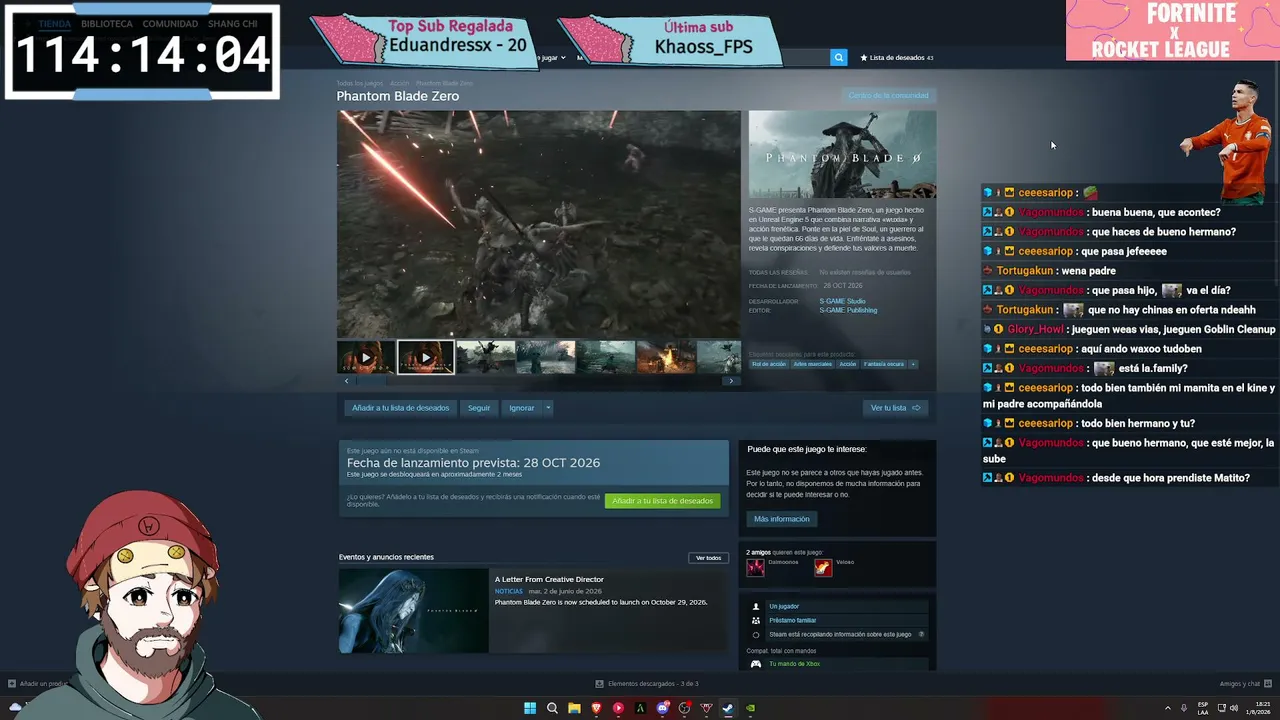Click the 'Rol de acción' tag

pos(769,364)
